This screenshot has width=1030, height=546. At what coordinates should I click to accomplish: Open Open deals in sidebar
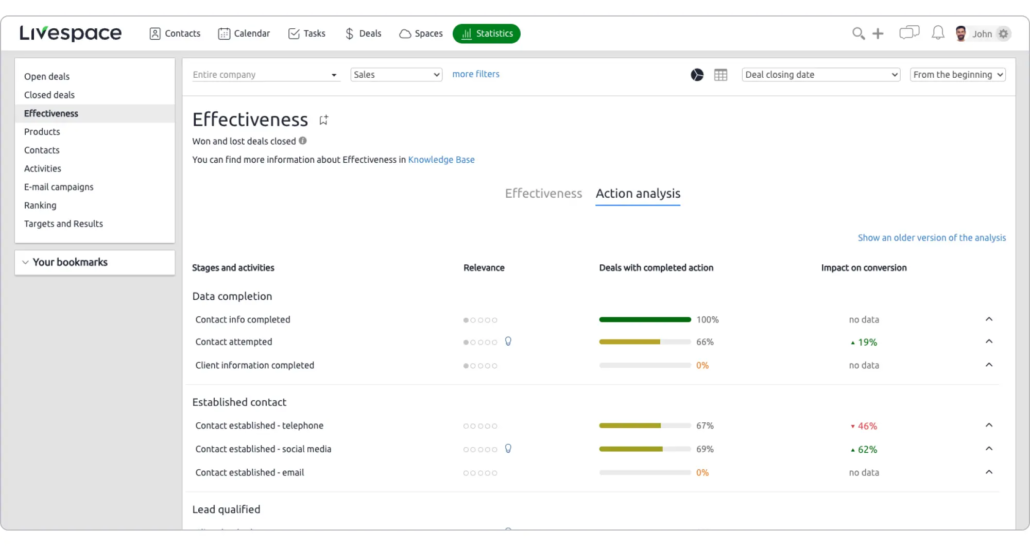(47, 76)
